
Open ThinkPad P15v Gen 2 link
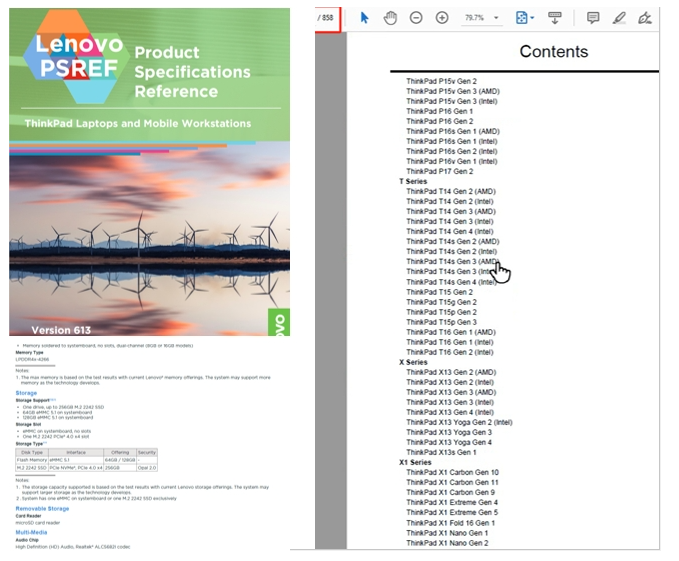tap(441, 81)
